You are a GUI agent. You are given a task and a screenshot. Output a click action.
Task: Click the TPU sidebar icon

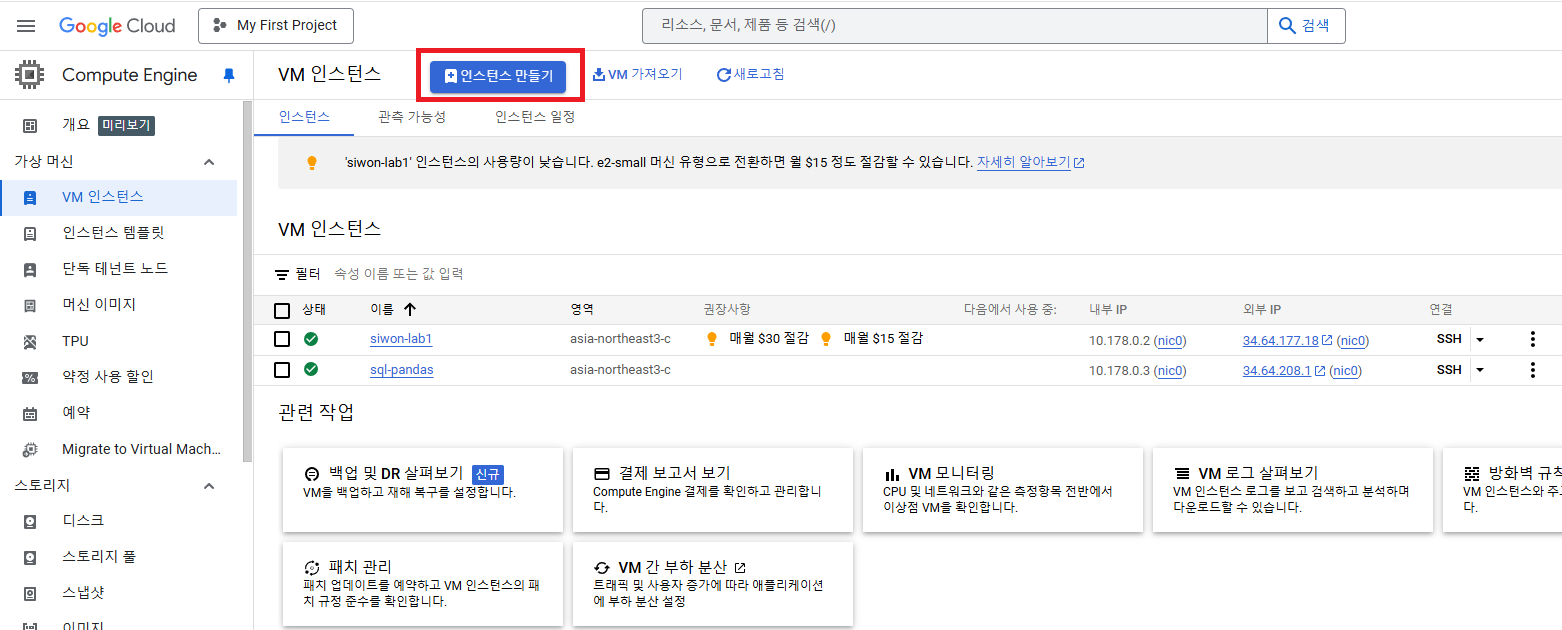(30, 341)
